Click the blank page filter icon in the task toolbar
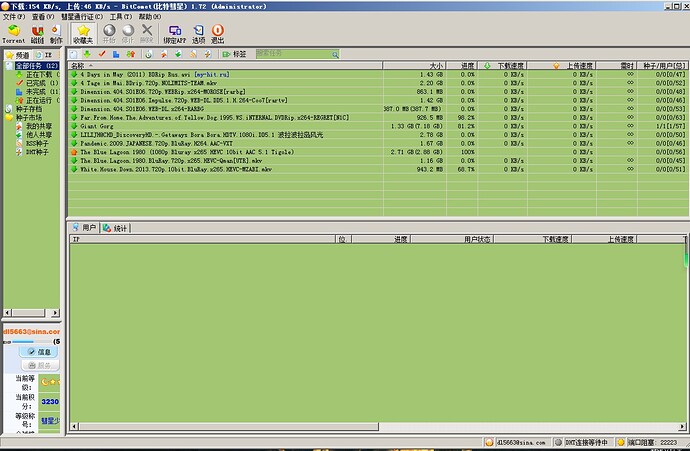The image size is (690, 451). (x=73, y=54)
